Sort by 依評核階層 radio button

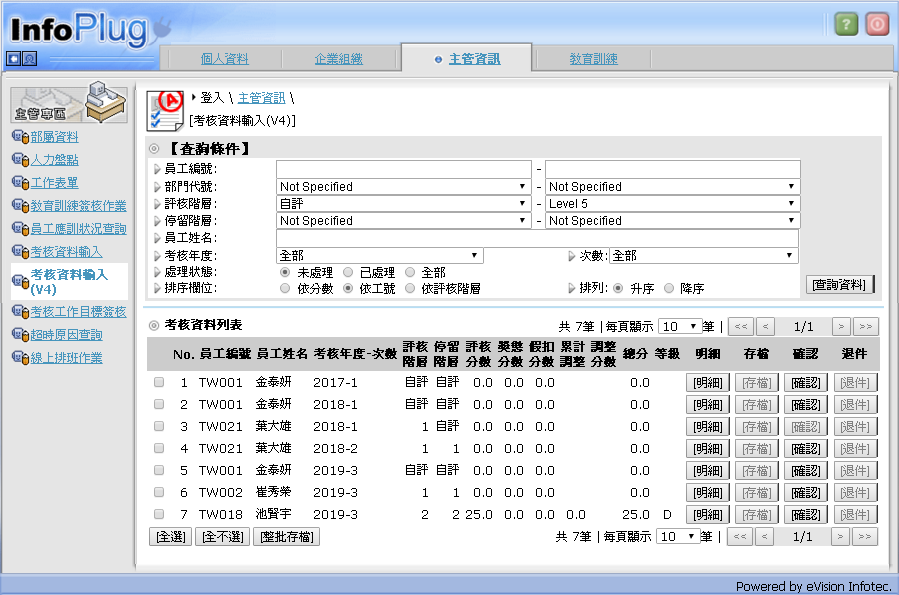410,288
